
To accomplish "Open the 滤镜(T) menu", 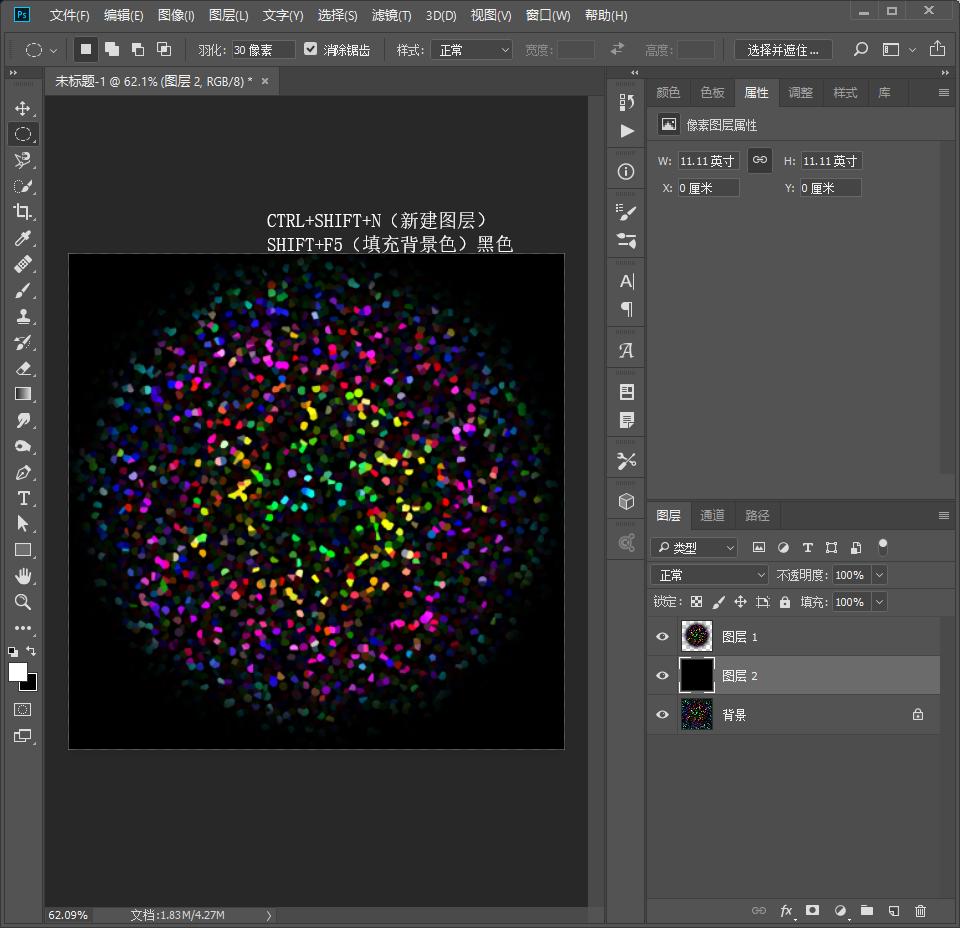I will pos(391,15).
